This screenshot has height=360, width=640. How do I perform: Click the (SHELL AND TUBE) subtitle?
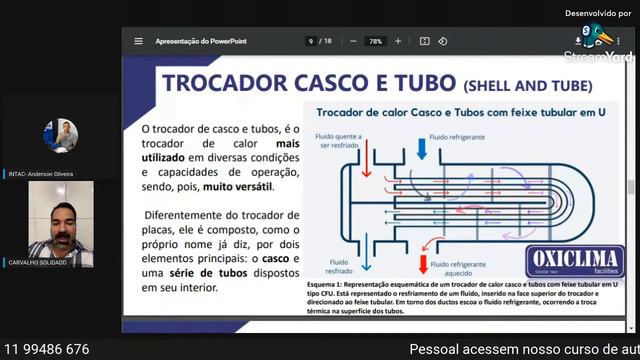coord(528,86)
